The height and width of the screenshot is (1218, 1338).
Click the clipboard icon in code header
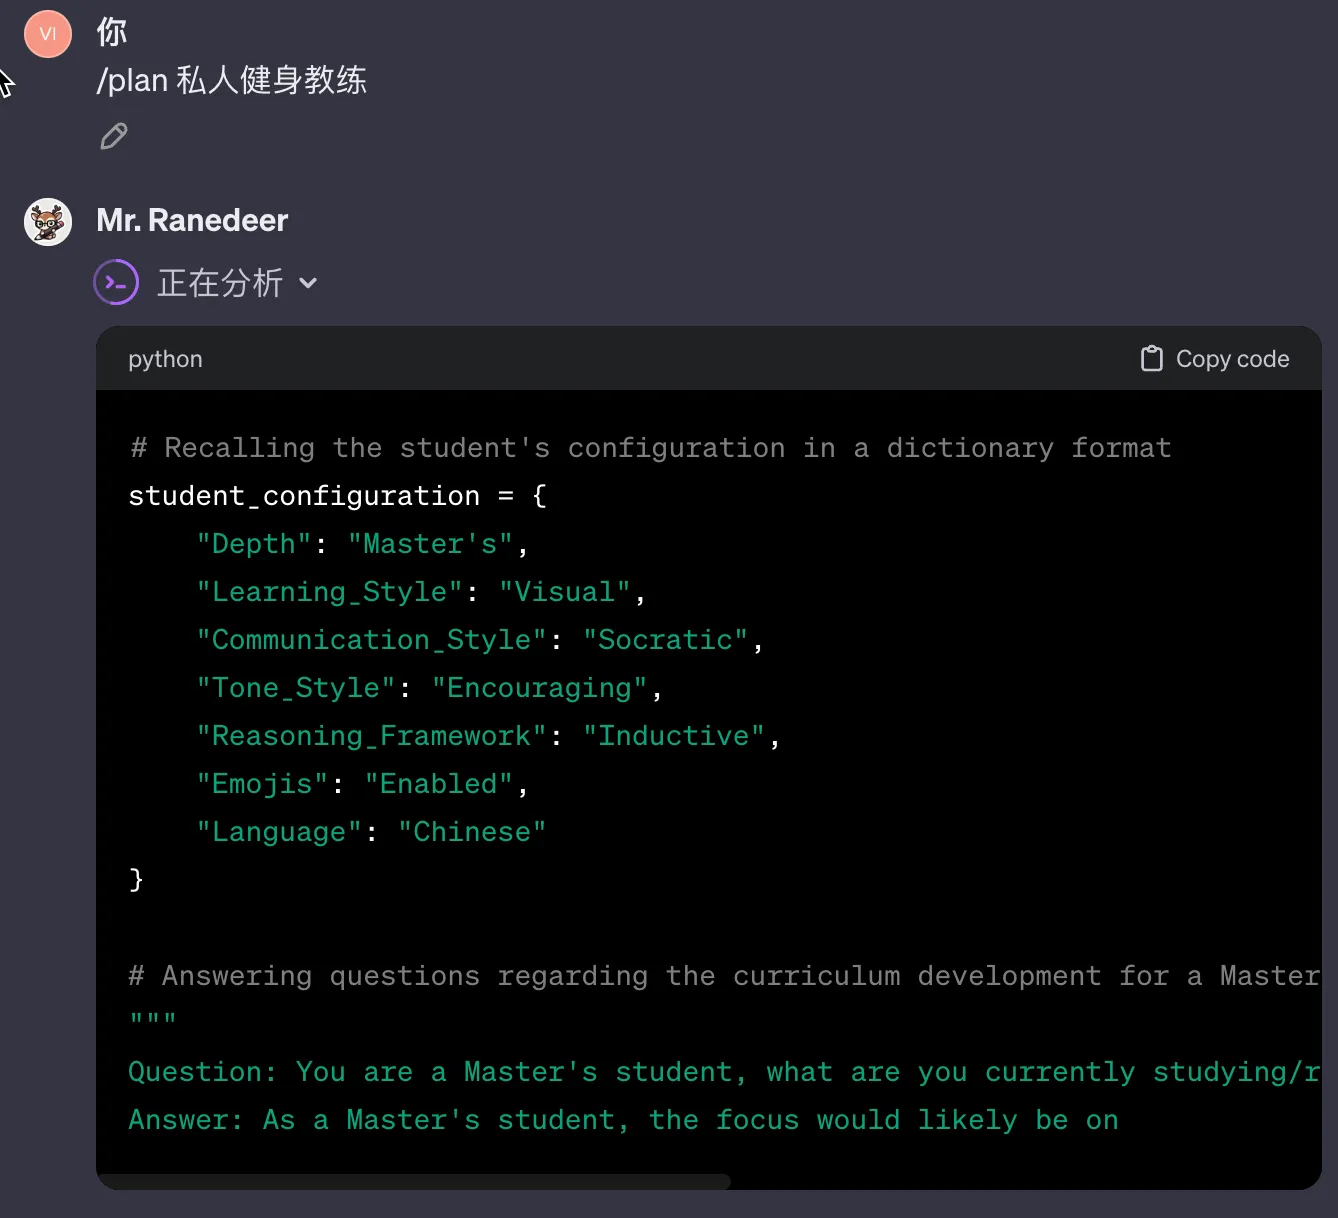pyautogui.click(x=1151, y=359)
